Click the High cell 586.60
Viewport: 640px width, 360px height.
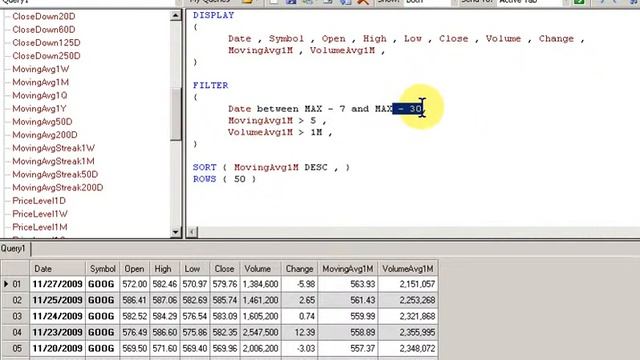(164, 332)
